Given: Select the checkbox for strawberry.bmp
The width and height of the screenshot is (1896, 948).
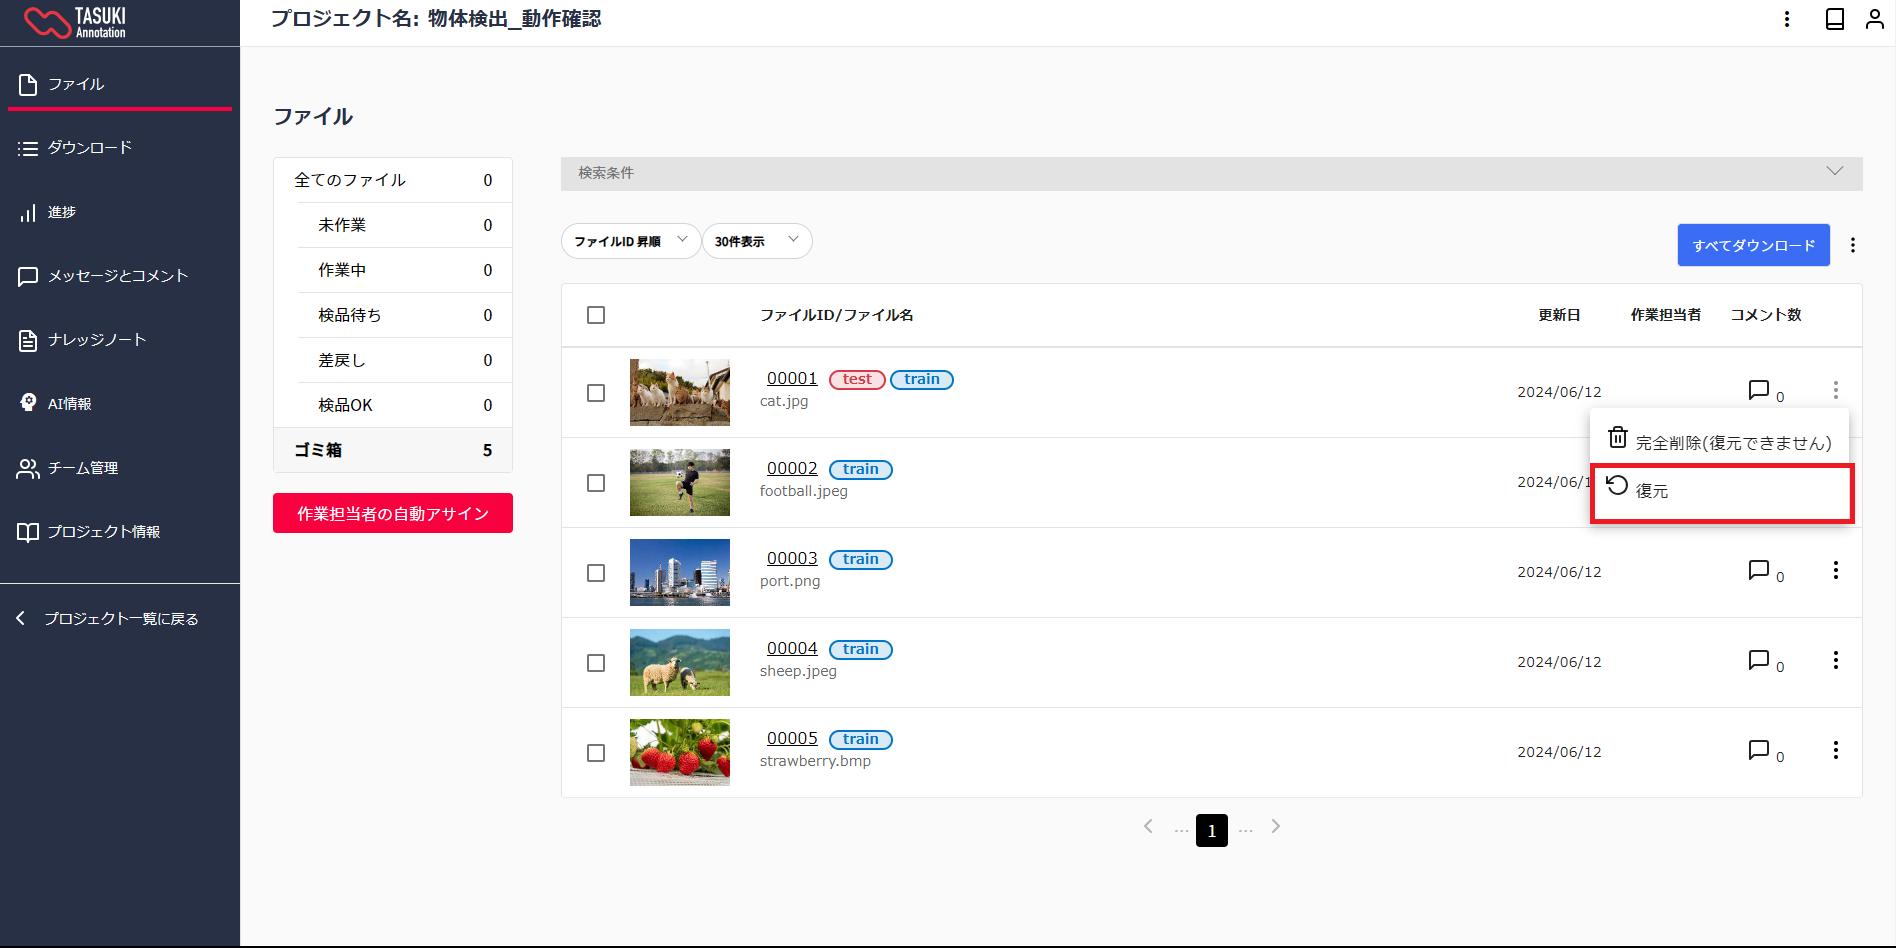Looking at the screenshot, I should 596,753.
